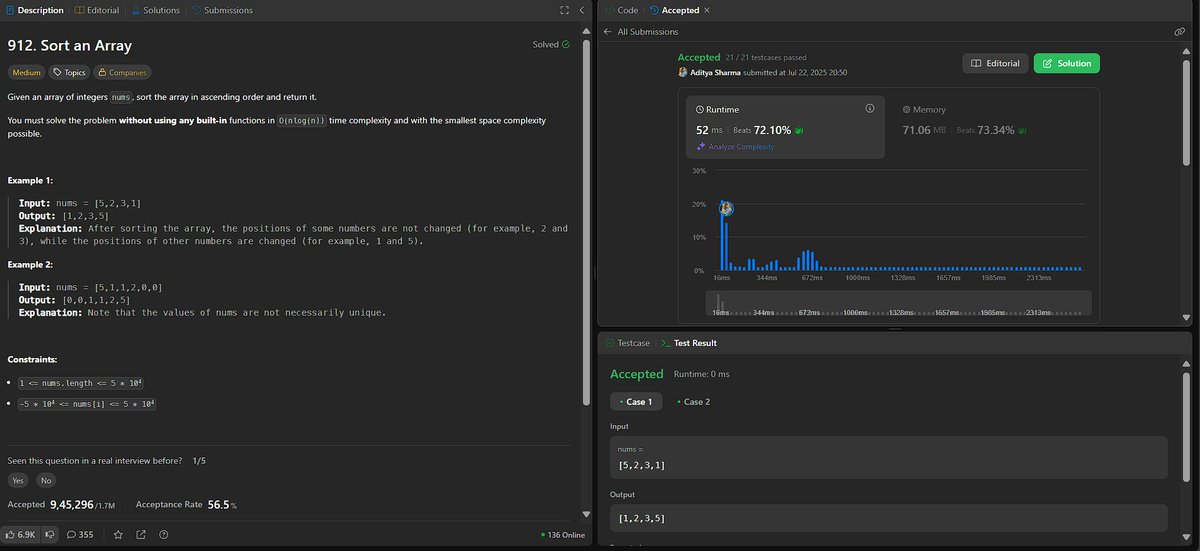The height and width of the screenshot is (551, 1200).
Task: Click the Solved status checkmark
Action: [566, 44]
